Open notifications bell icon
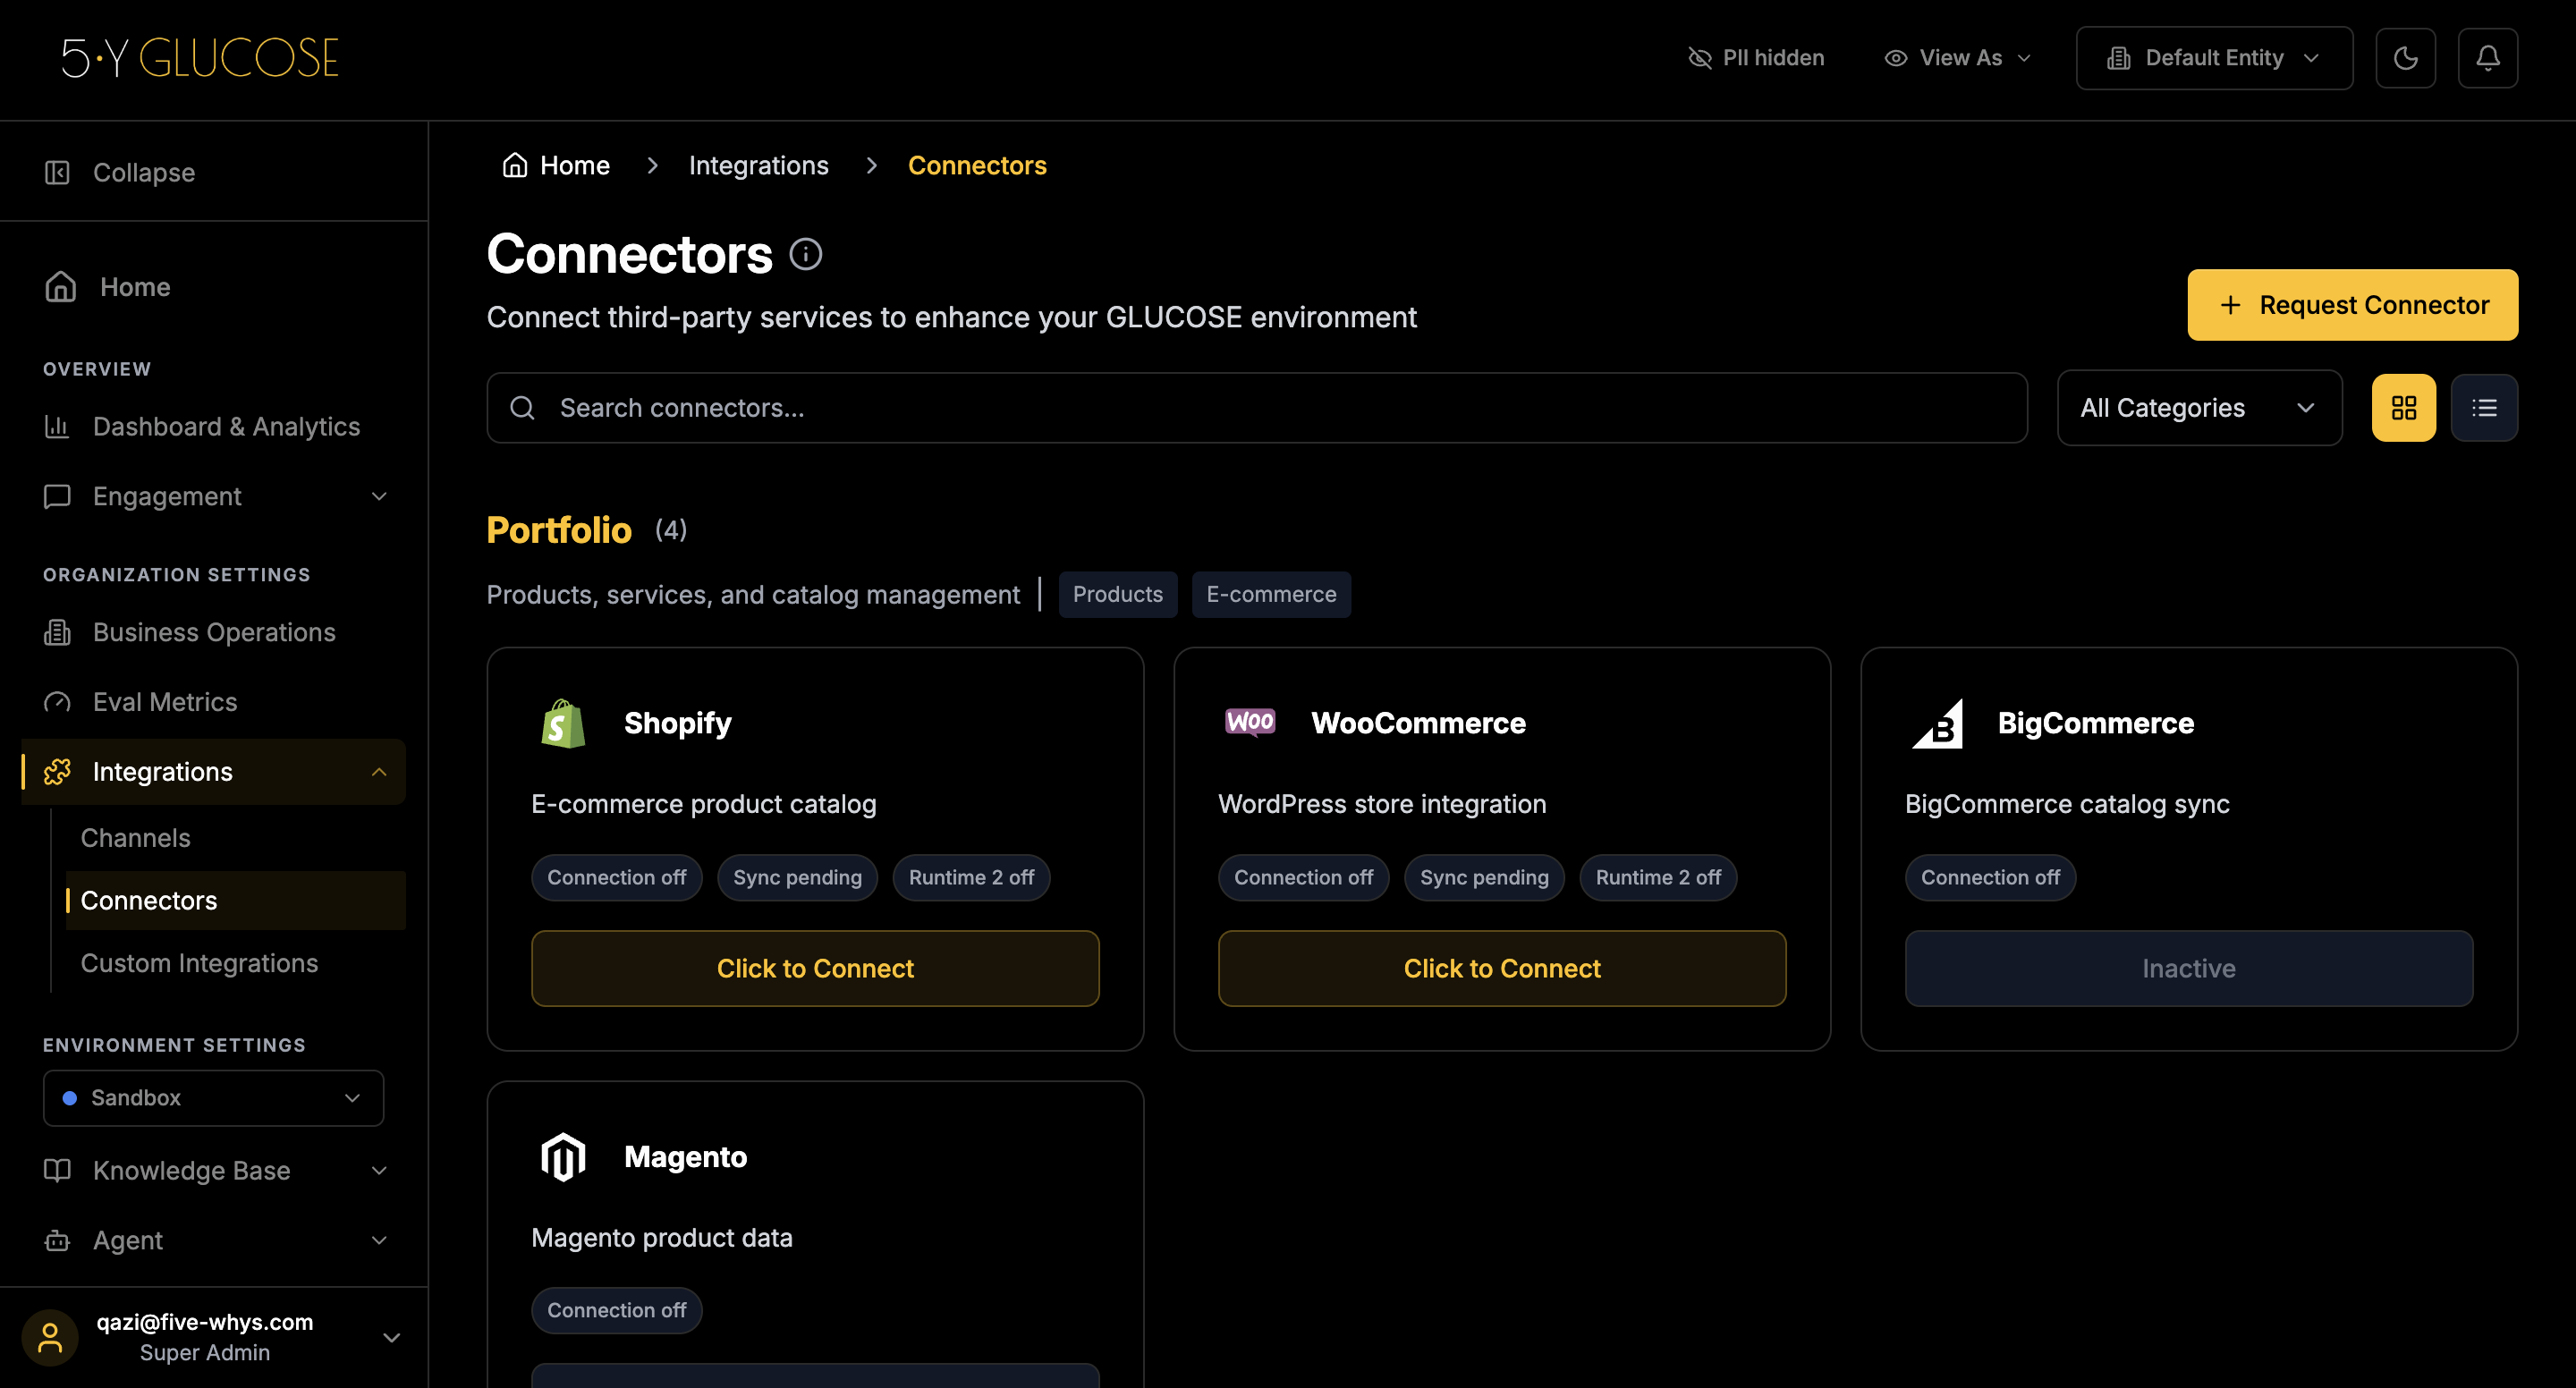Screen dimensions: 2576x1388 click(2487, 58)
